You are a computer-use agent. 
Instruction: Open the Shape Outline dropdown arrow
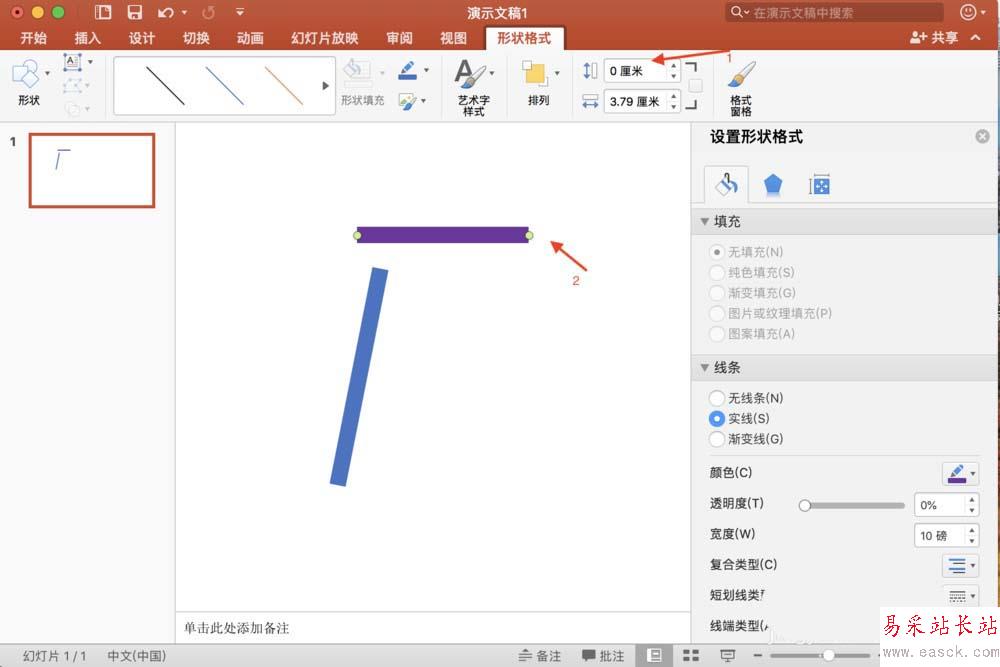coord(426,70)
